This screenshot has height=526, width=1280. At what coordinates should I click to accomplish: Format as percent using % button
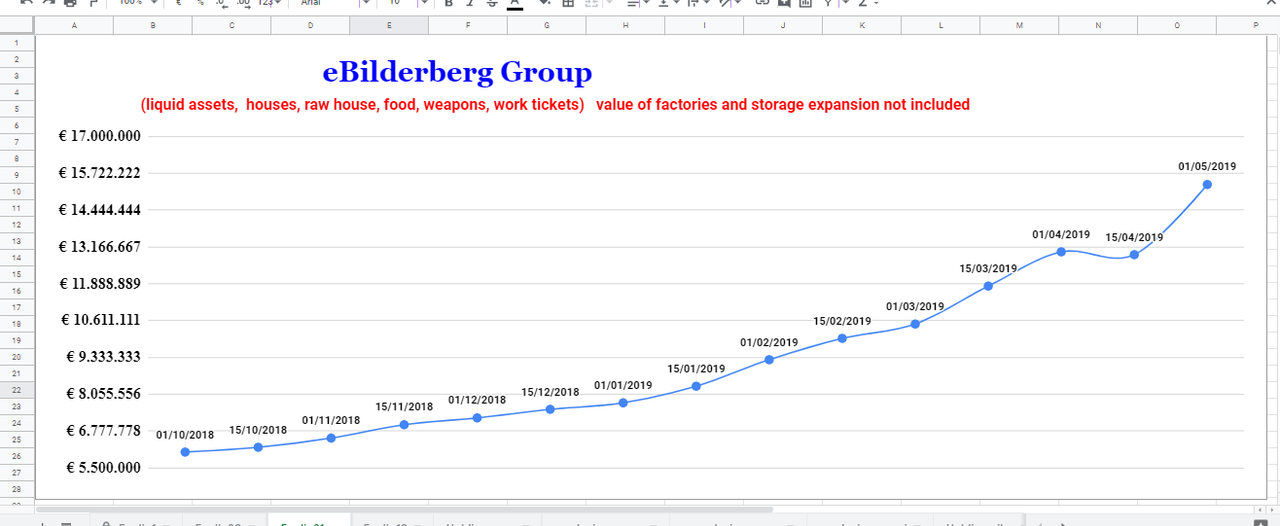[x=200, y=3]
